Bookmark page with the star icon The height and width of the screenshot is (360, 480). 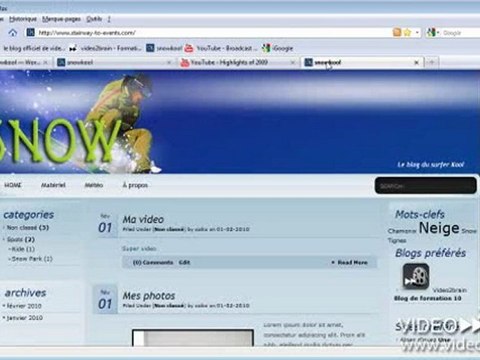(407, 32)
